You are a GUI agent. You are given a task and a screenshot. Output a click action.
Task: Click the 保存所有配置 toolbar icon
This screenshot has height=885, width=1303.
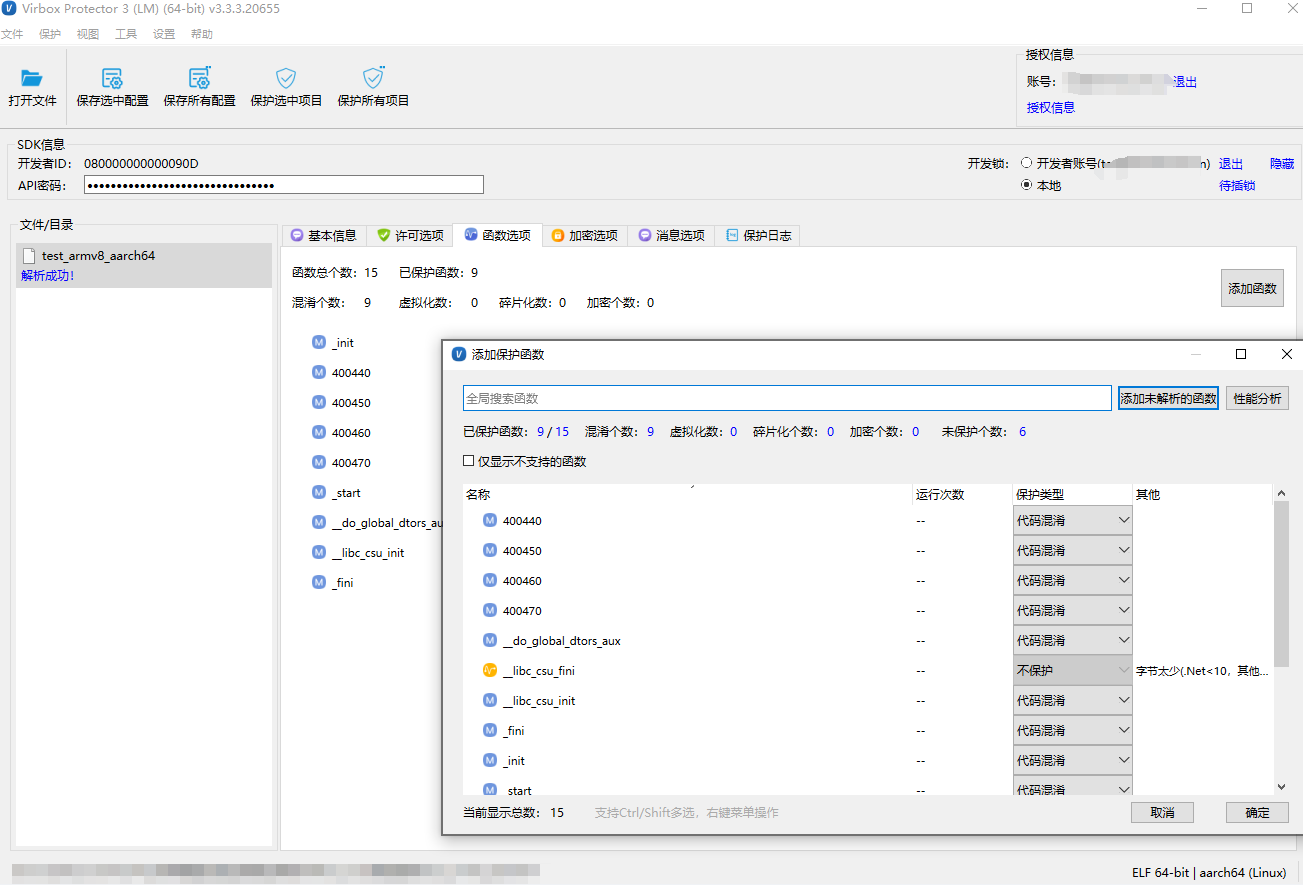pos(200,78)
